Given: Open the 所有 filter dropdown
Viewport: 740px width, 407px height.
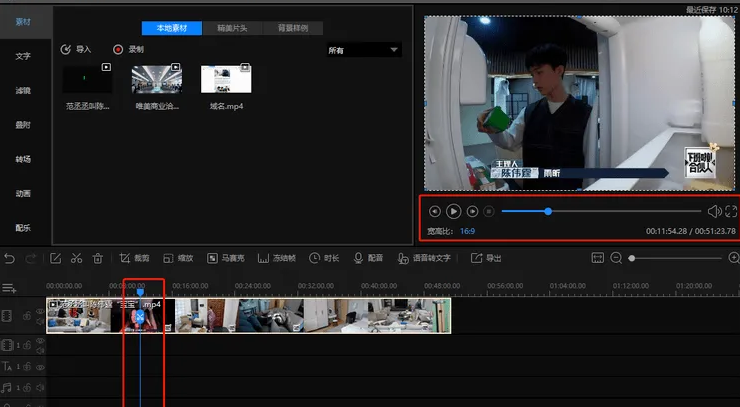Looking at the screenshot, I should pyautogui.click(x=364, y=50).
